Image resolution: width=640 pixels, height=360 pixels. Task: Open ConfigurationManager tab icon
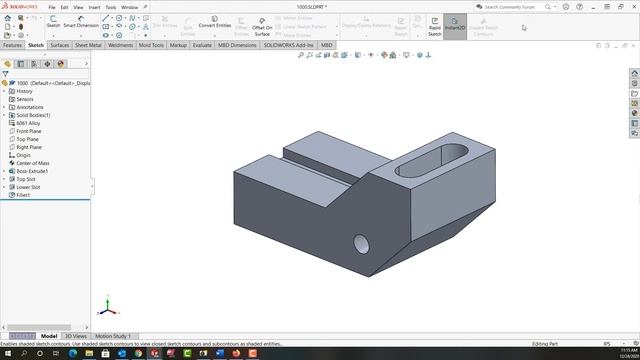[x=34, y=64]
